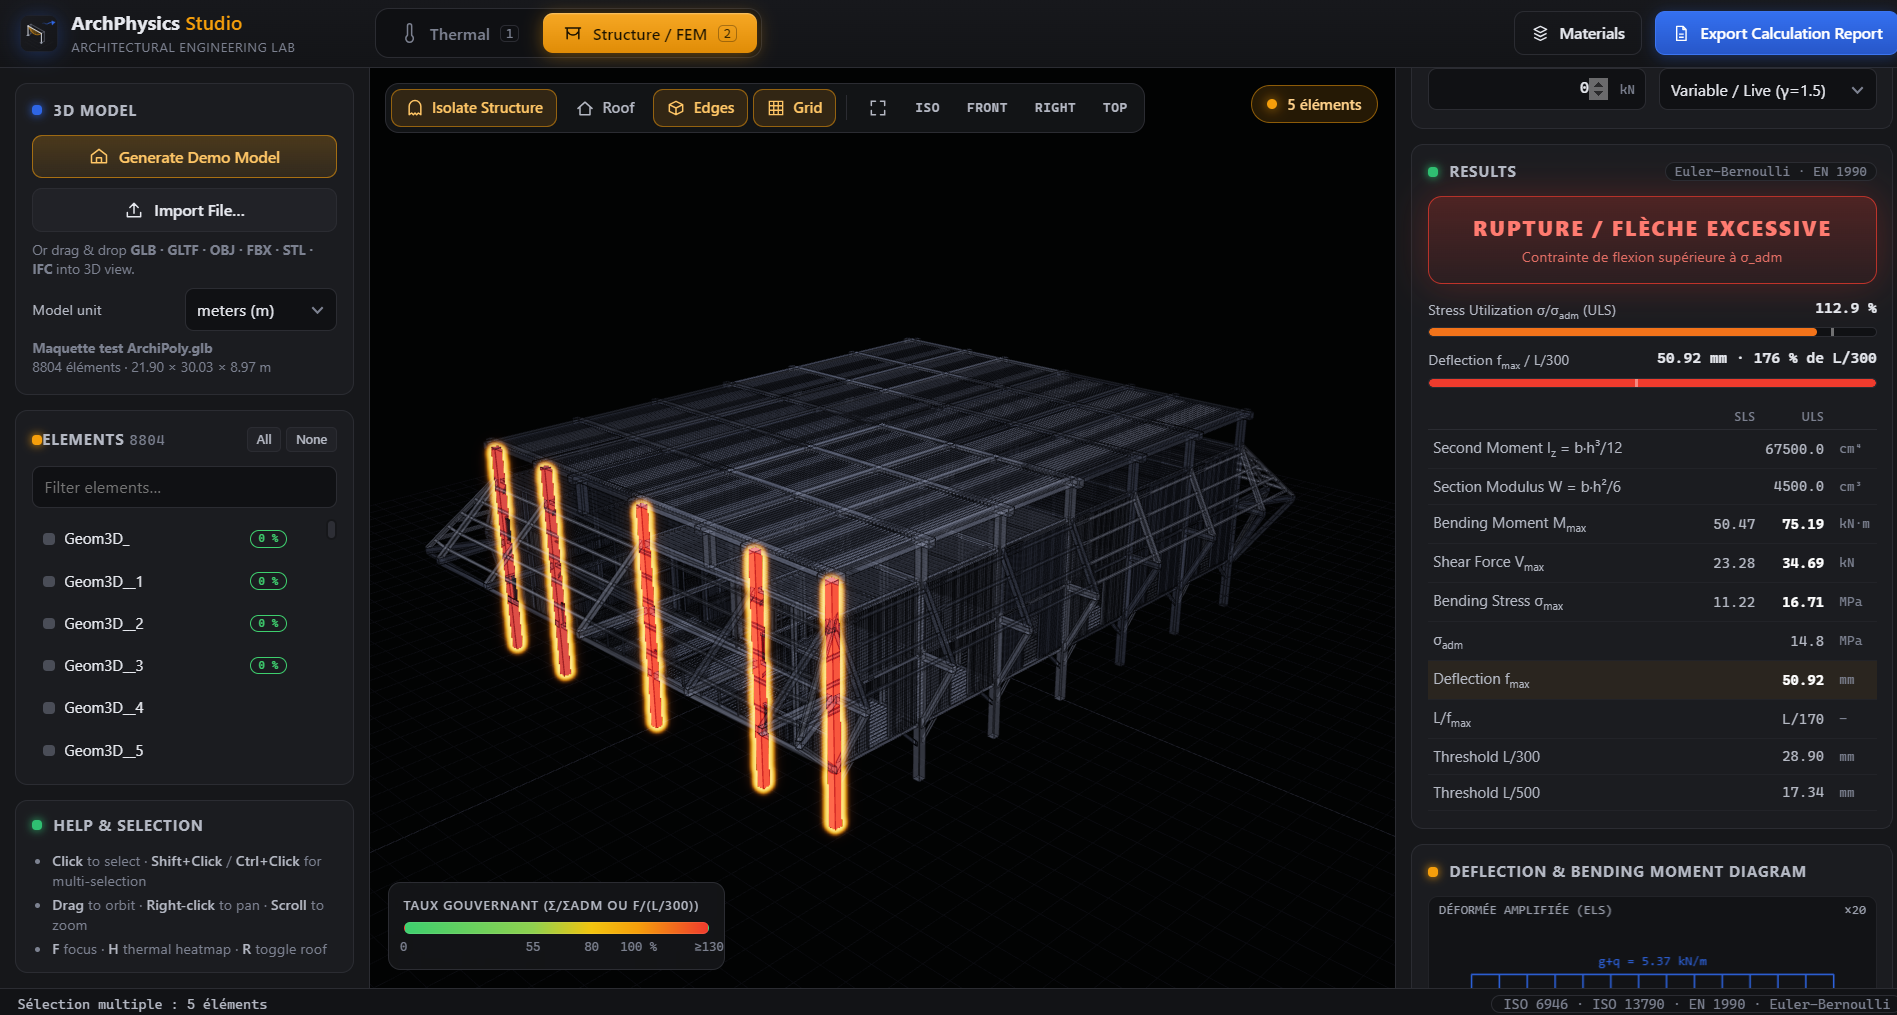Click the bell-shaped Isolate Structure icon
The image size is (1897, 1015).
(415, 108)
